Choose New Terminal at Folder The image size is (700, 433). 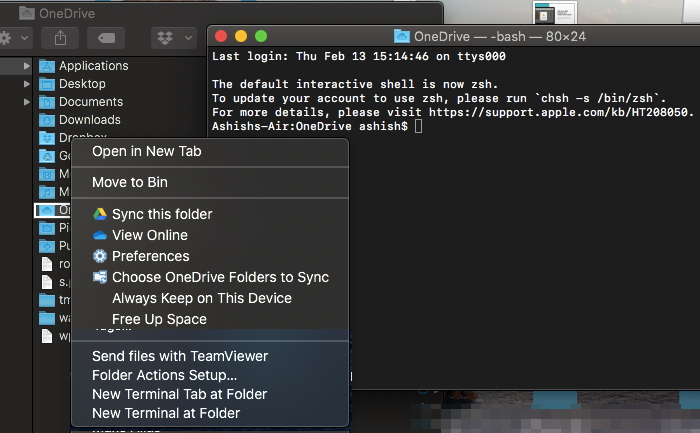click(x=210, y=413)
